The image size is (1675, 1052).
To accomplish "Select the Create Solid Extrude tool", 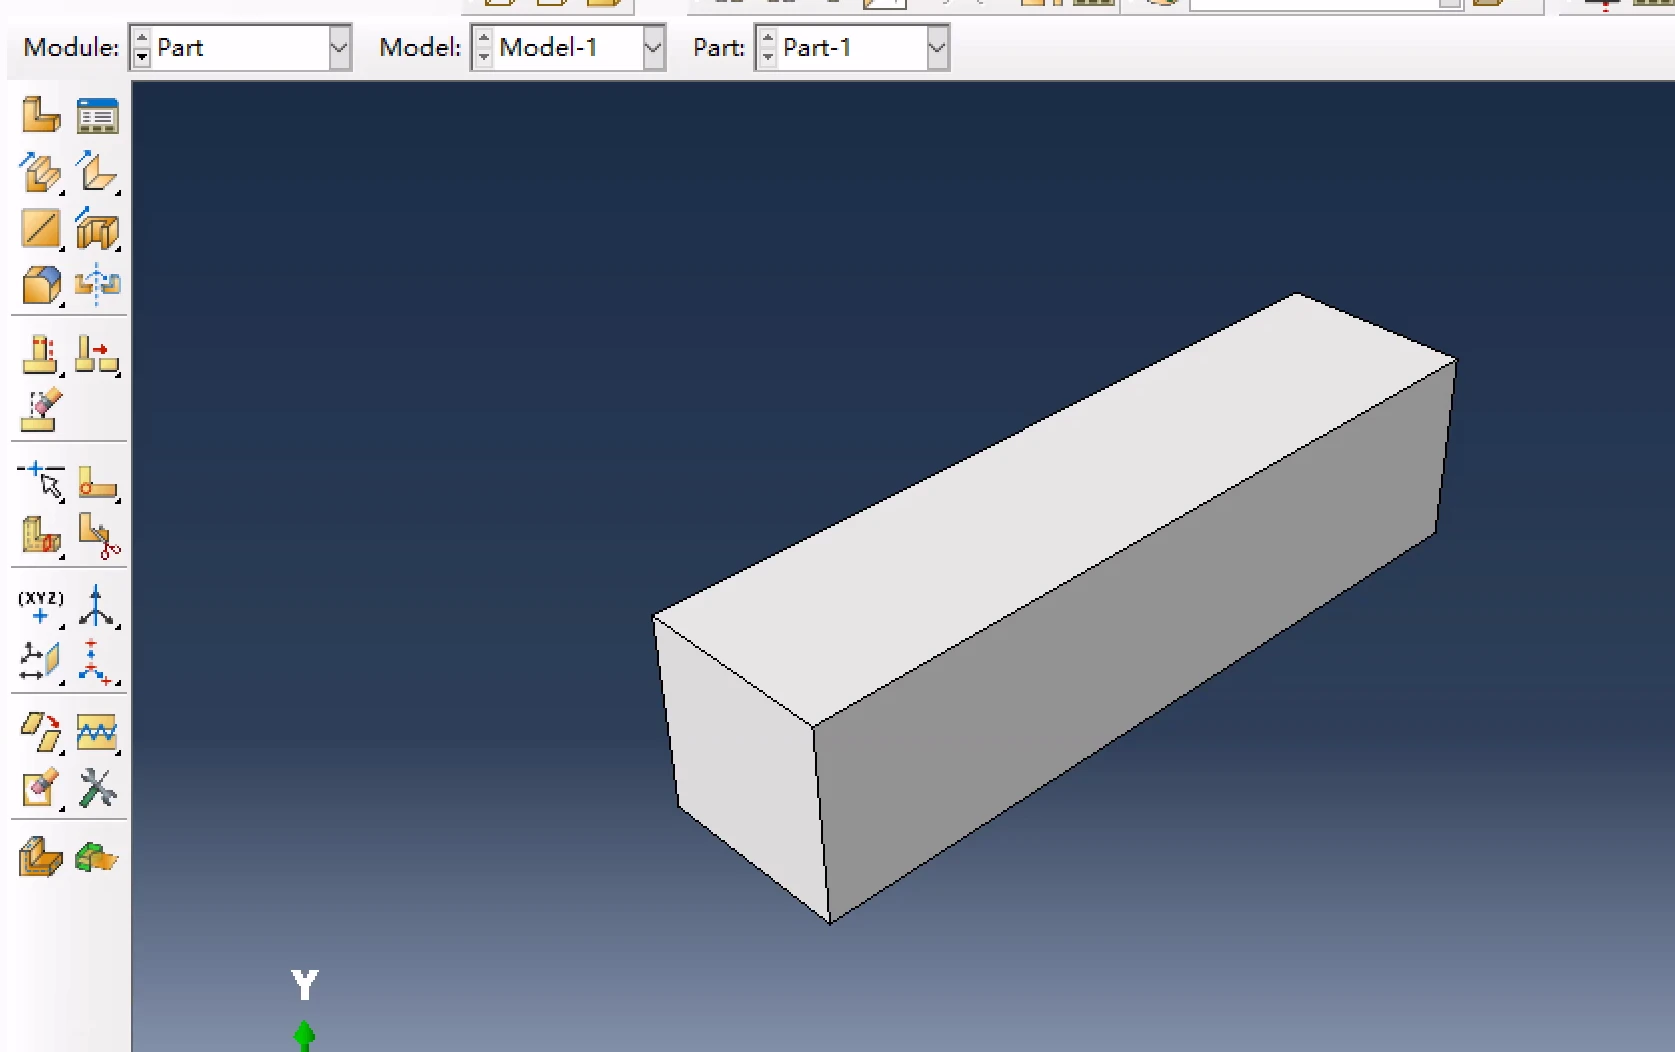I will click(41, 172).
